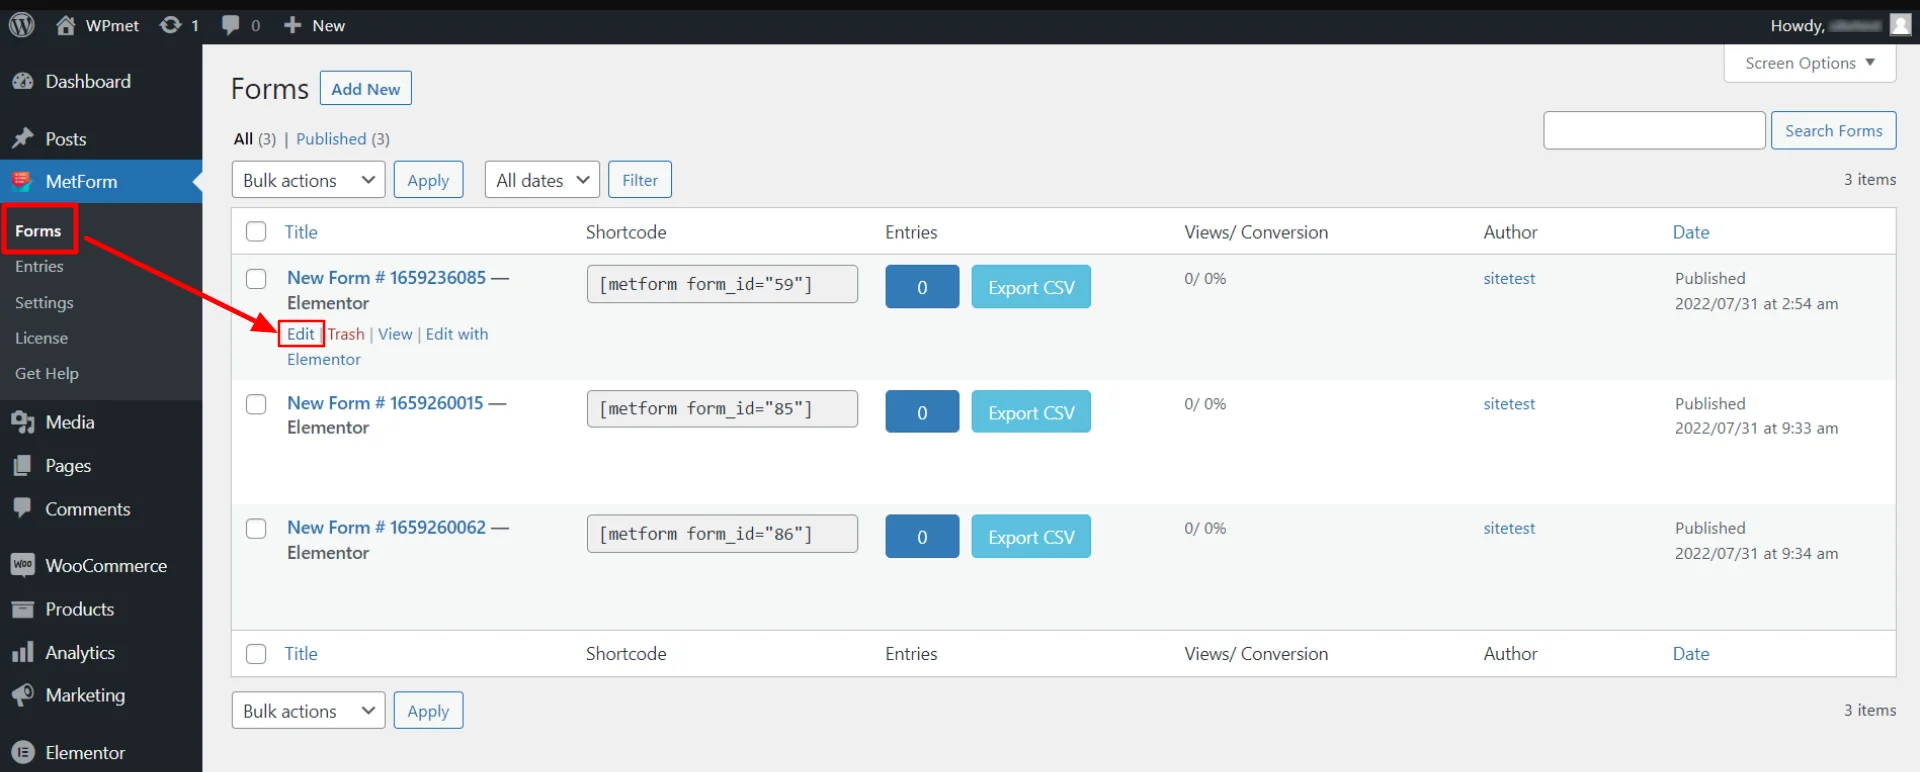Expand the Screen Options panel
This screenshot has width=1920, height=772.
(x=1809, y=63)
